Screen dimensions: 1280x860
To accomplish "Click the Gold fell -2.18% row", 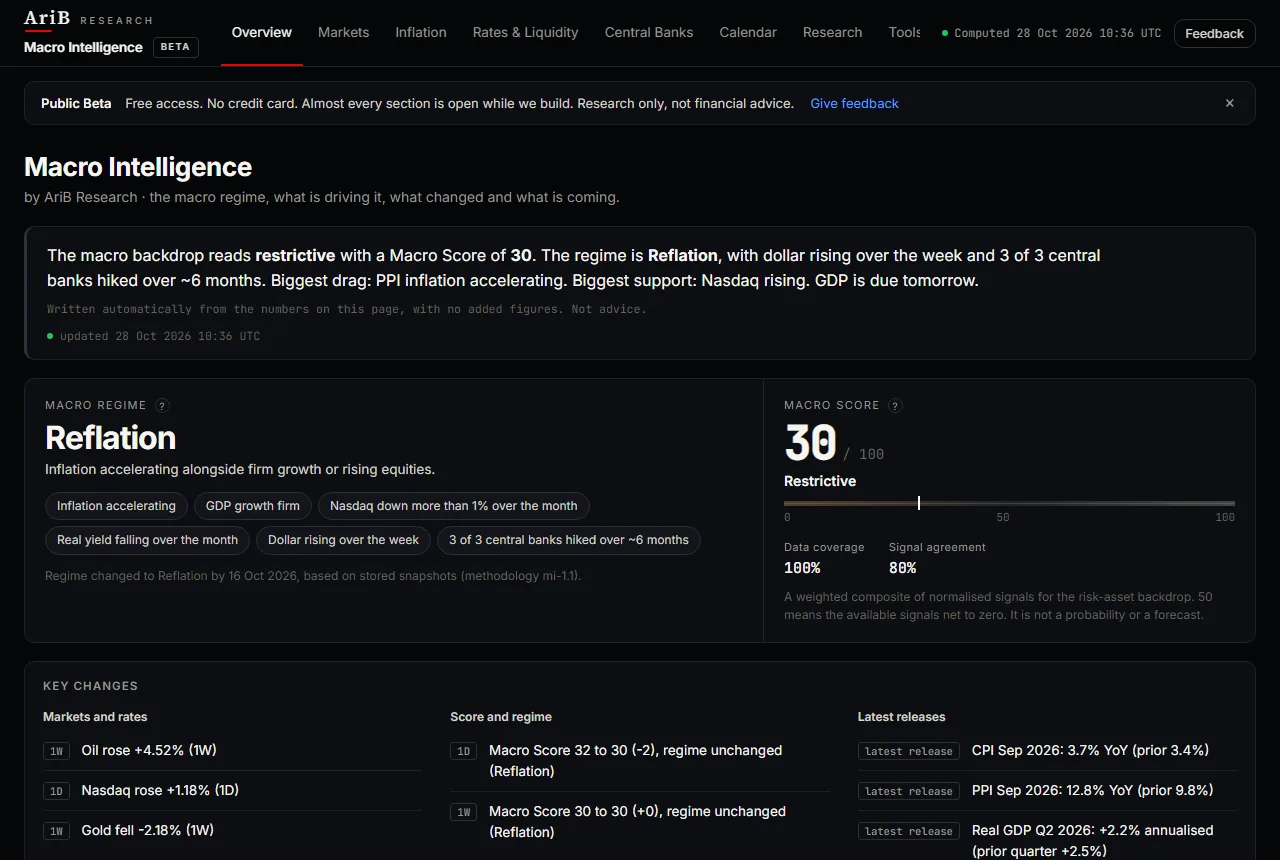I will pyautogui.click(x=232, y=830).
